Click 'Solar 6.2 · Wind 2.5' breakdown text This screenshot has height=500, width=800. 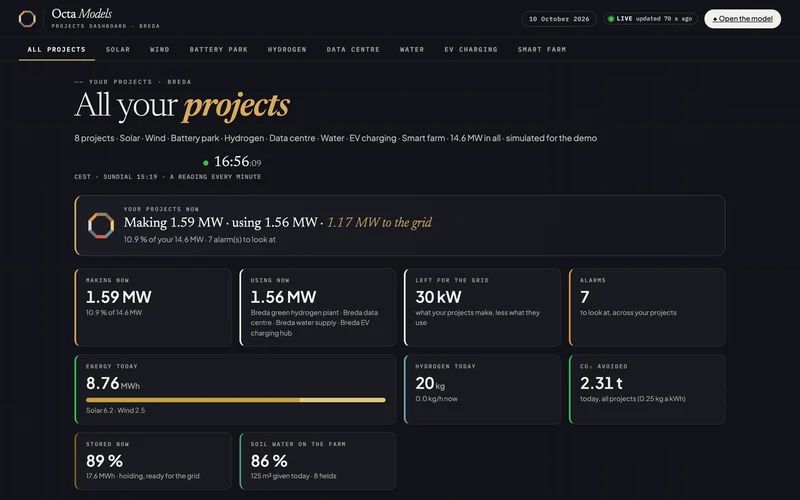[115, 410]
